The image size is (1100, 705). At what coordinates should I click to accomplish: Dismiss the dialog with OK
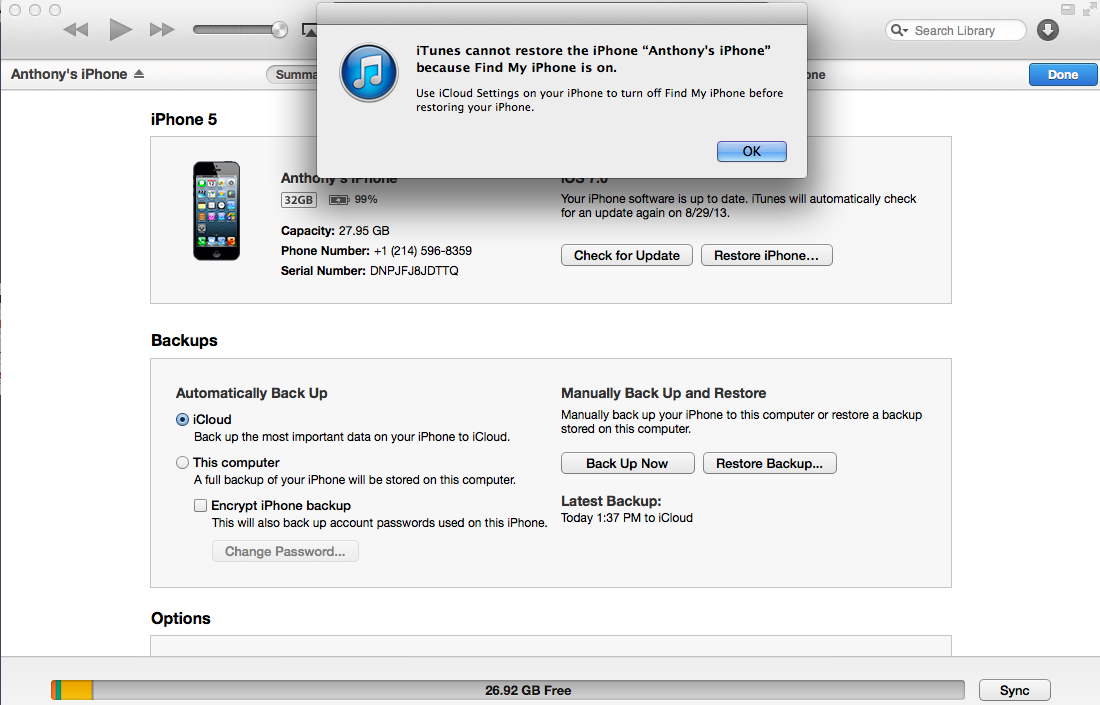(x=751, y=152)
